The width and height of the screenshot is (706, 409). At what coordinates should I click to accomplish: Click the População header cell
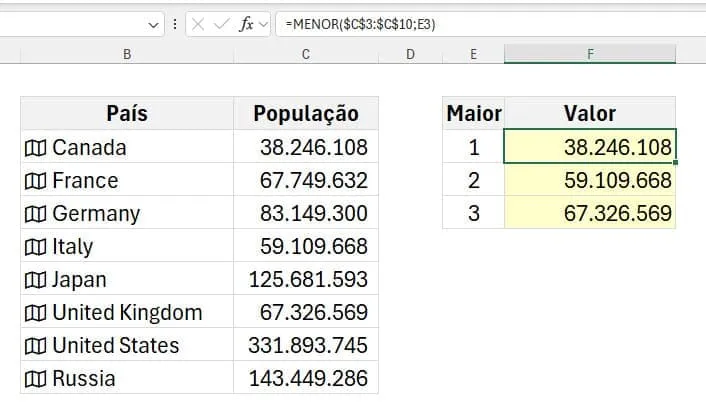[306, 114]
